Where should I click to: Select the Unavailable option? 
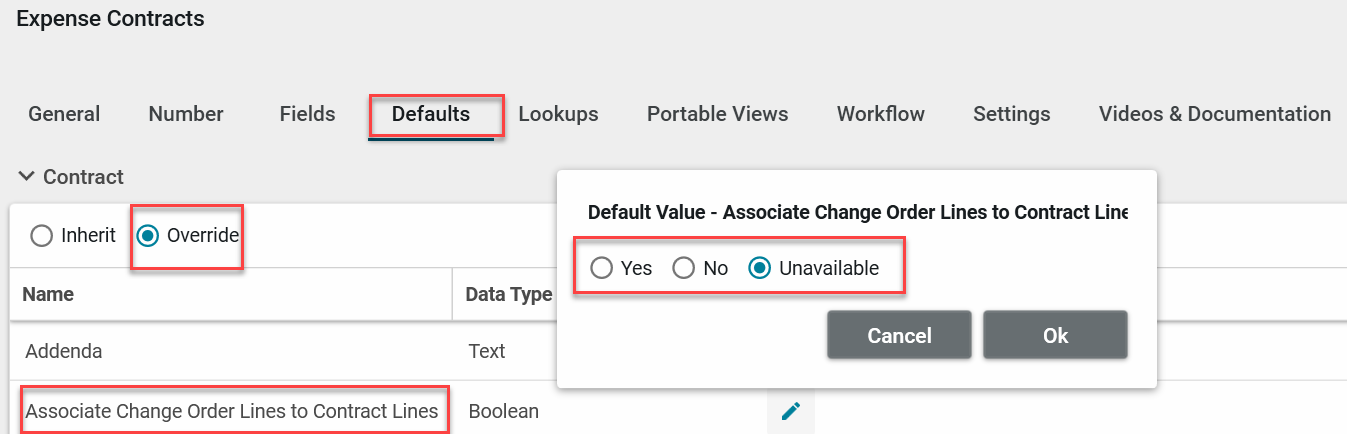(x=760, y=268)
